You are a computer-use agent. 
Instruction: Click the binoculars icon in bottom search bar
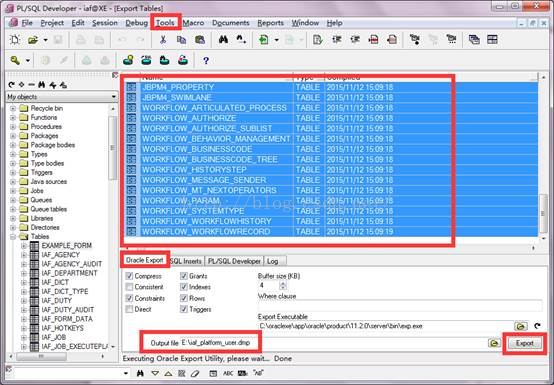click(140, 373)
